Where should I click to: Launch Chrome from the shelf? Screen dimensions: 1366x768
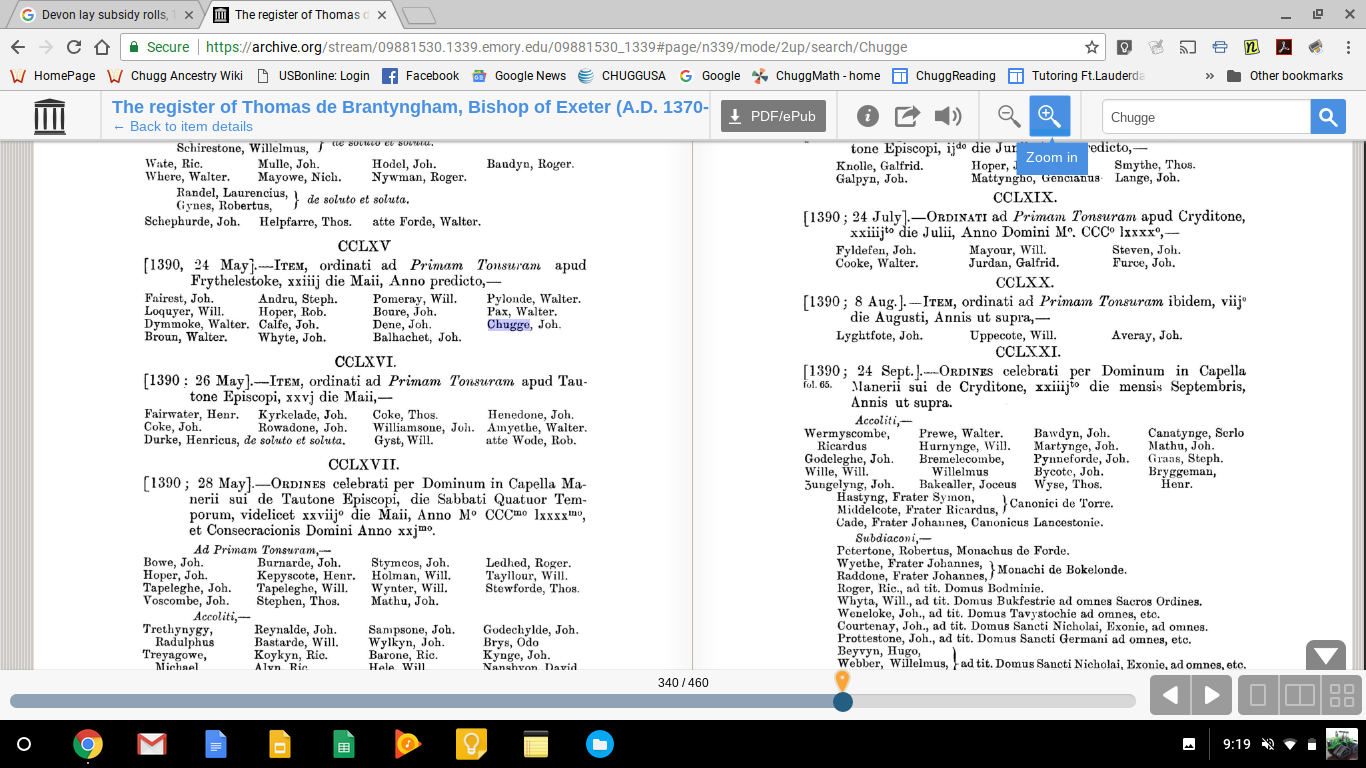pyautogui.click(x=88, y=744)
